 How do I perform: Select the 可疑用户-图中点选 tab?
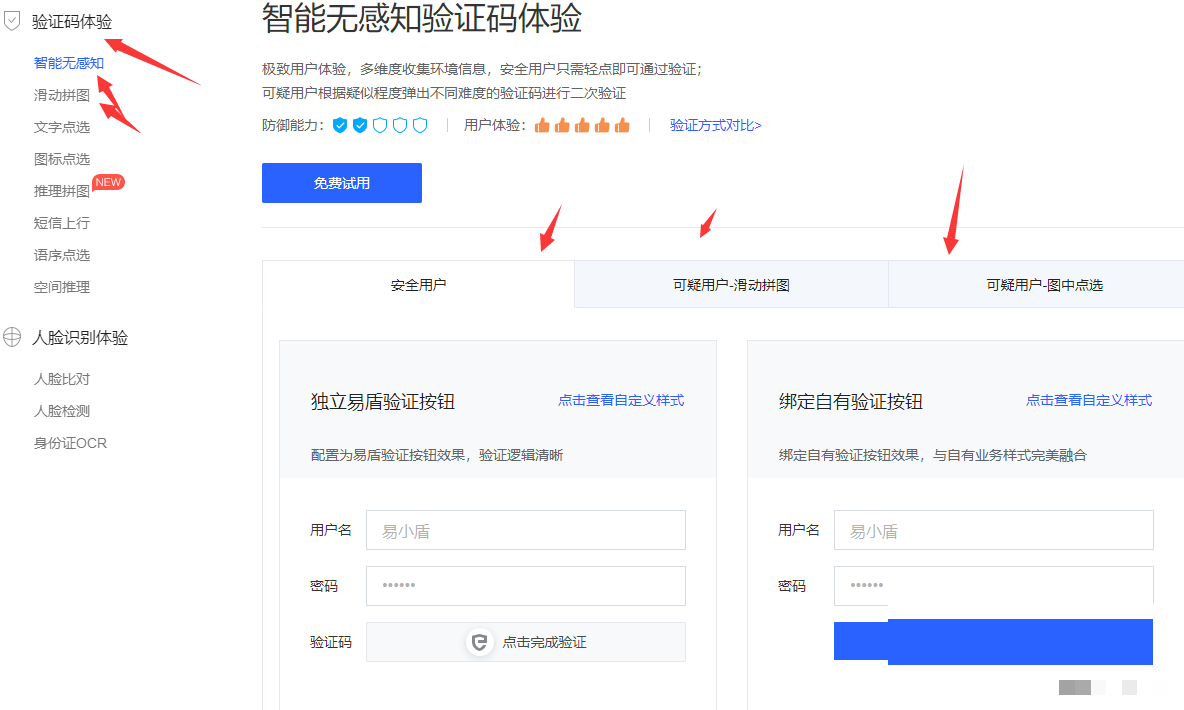coord(1044,285)
